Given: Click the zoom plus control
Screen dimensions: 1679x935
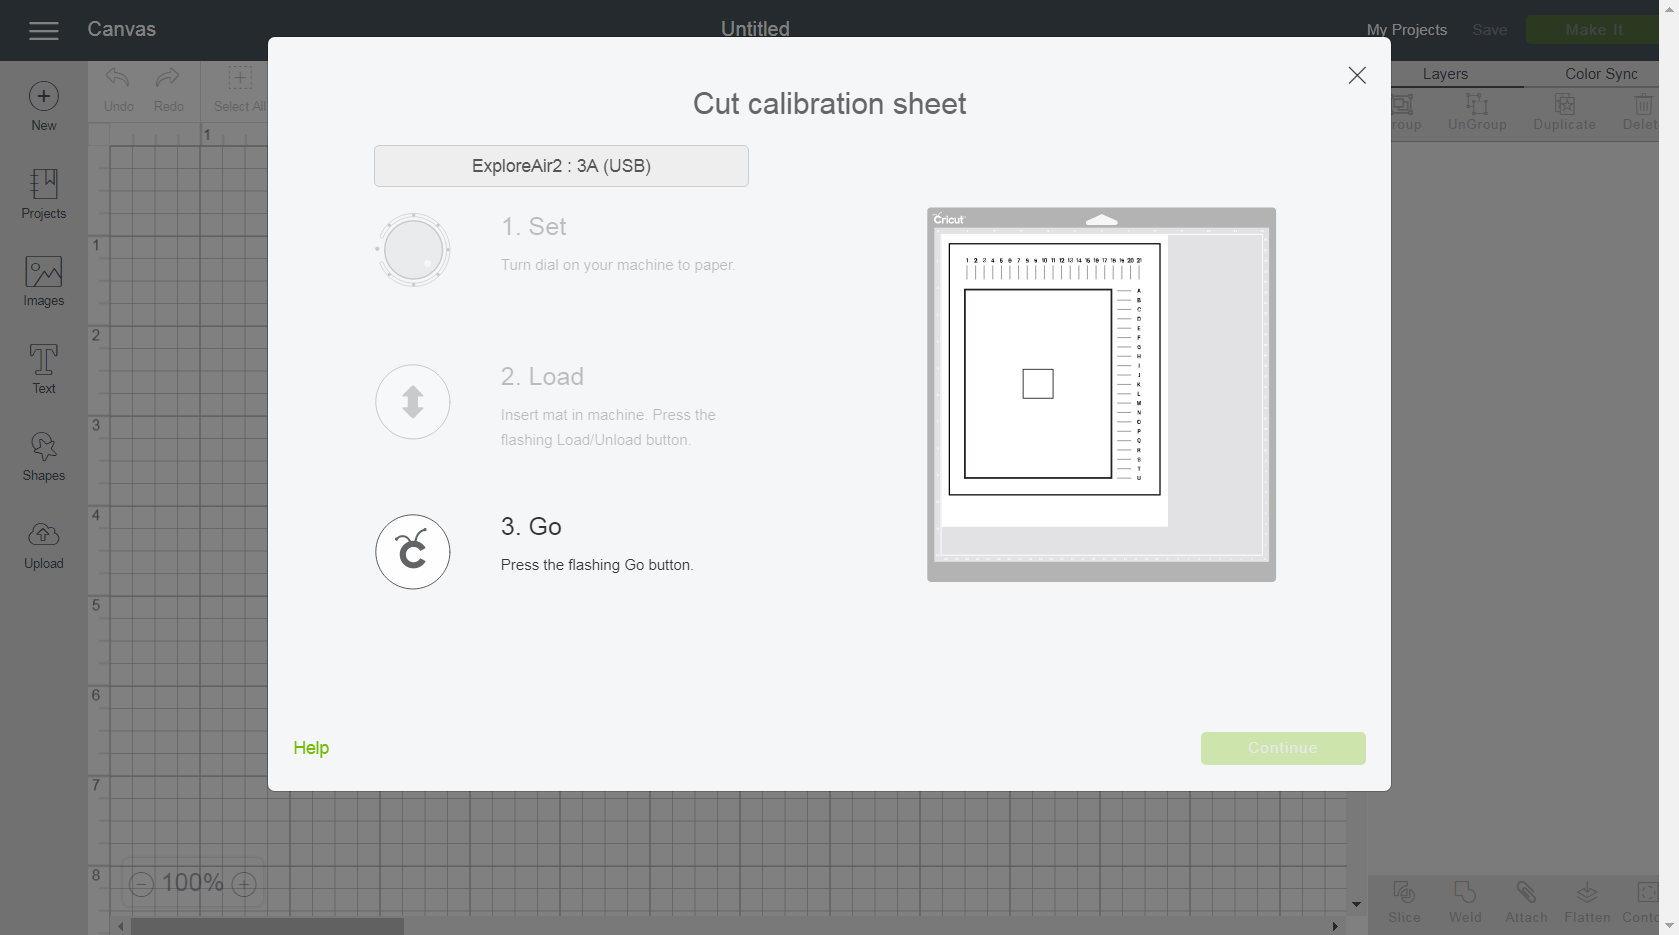Looking at the screenshot, I should 243,883.
